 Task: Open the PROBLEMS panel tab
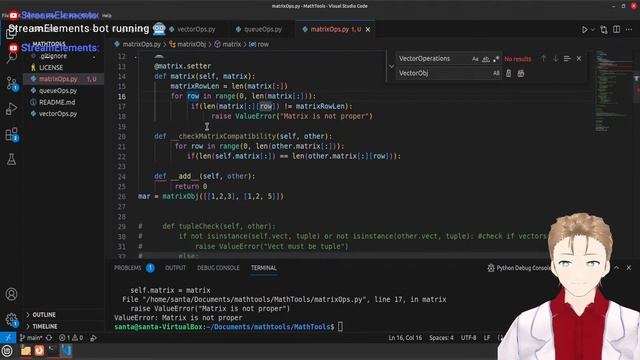point(128,268)
